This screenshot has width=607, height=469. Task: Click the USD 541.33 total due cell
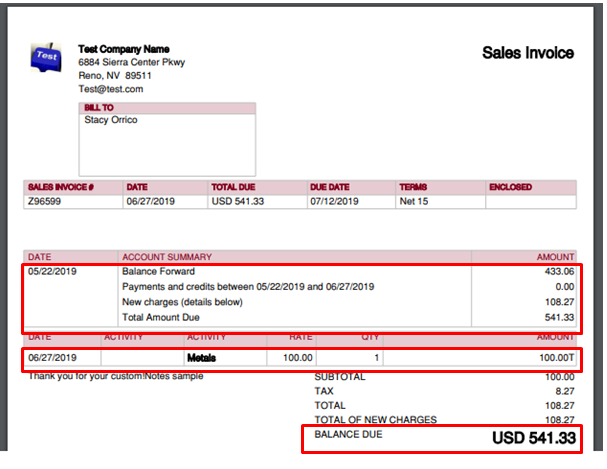[x=241, y=201]
